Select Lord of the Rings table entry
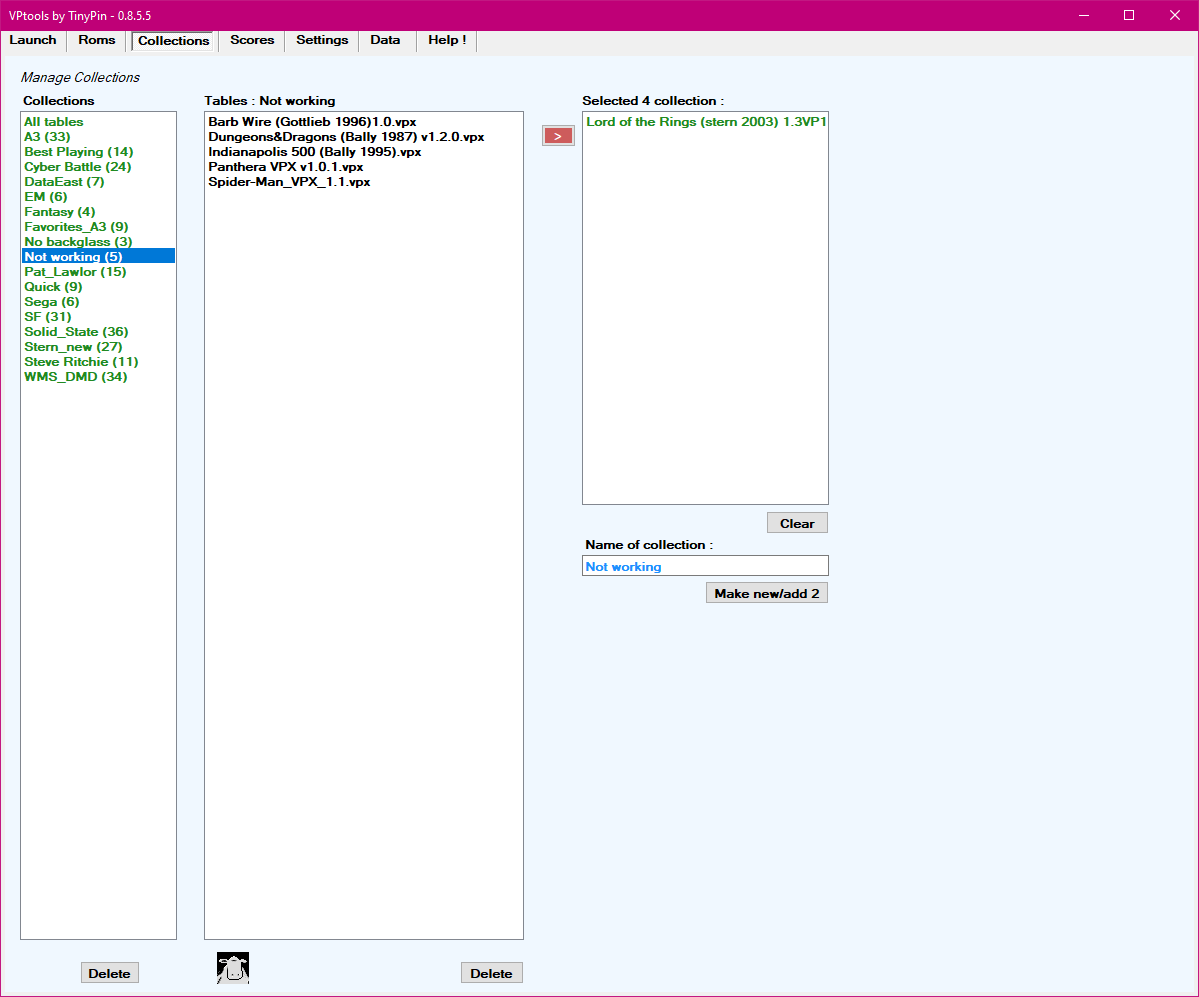1199x997 pixels. [x=705, y=122]
